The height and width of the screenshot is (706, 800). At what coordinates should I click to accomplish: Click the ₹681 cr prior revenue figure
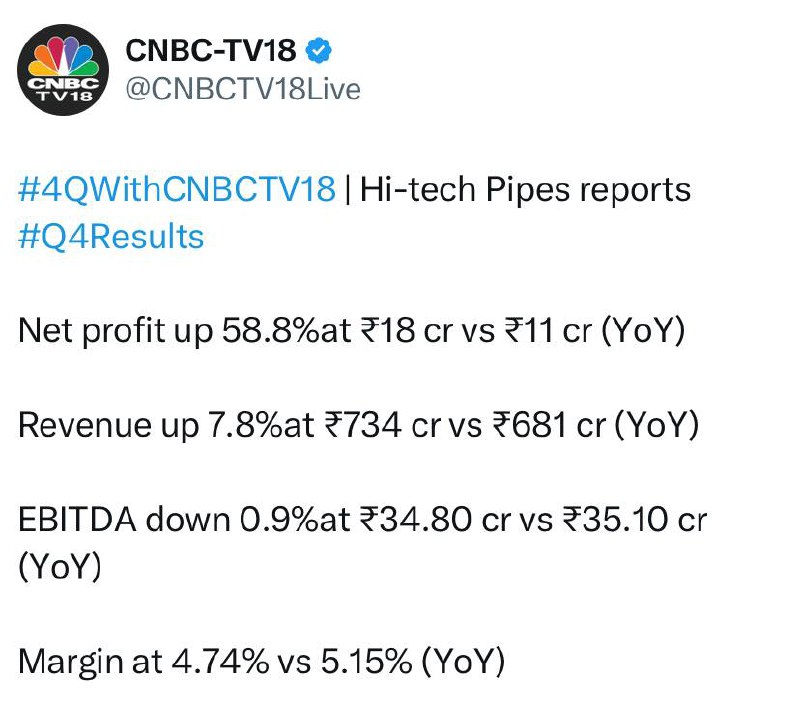(549, 425)
